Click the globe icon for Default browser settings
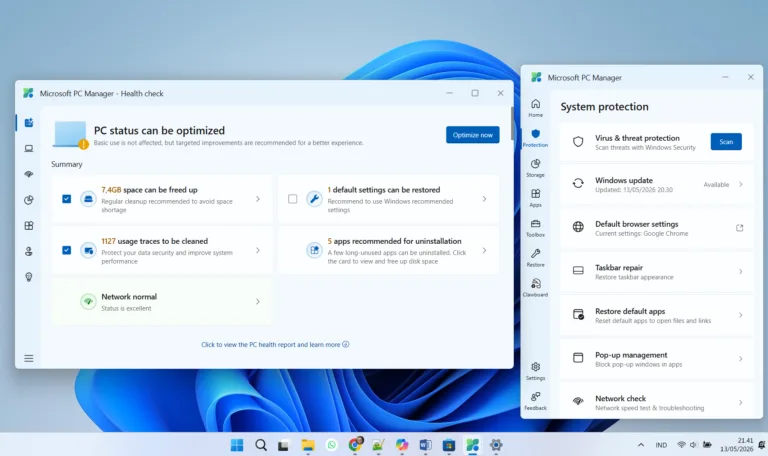 pyautogui.click(x=578, y=227)
